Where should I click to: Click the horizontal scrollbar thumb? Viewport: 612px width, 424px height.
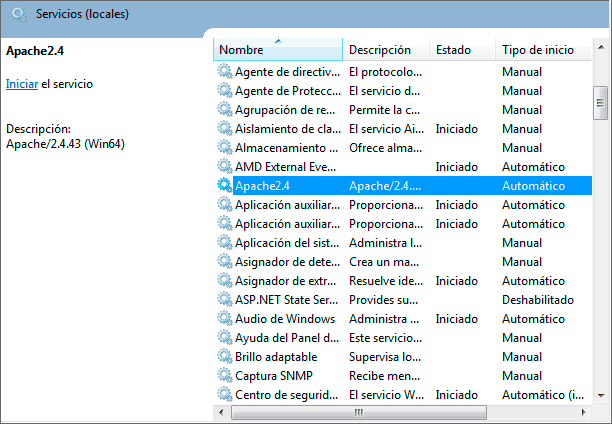(x=359, y=412)
